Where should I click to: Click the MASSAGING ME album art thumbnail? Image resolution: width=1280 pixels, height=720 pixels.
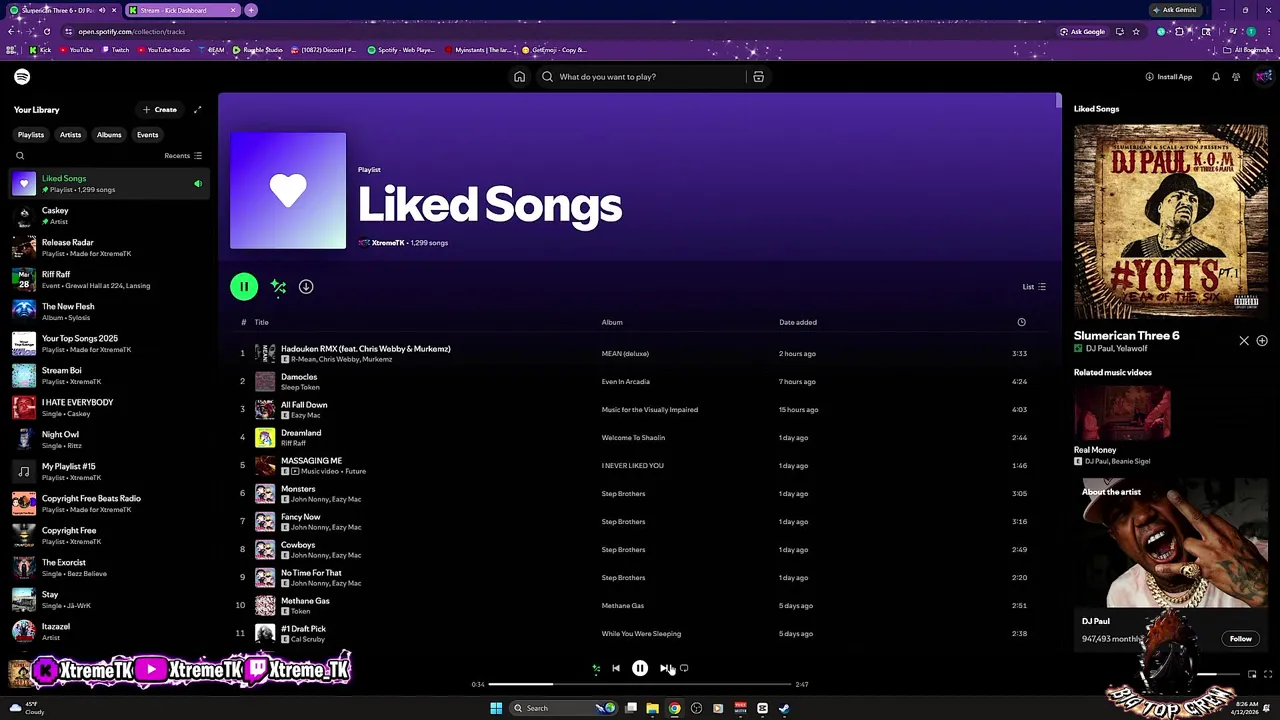pos(265,466)
